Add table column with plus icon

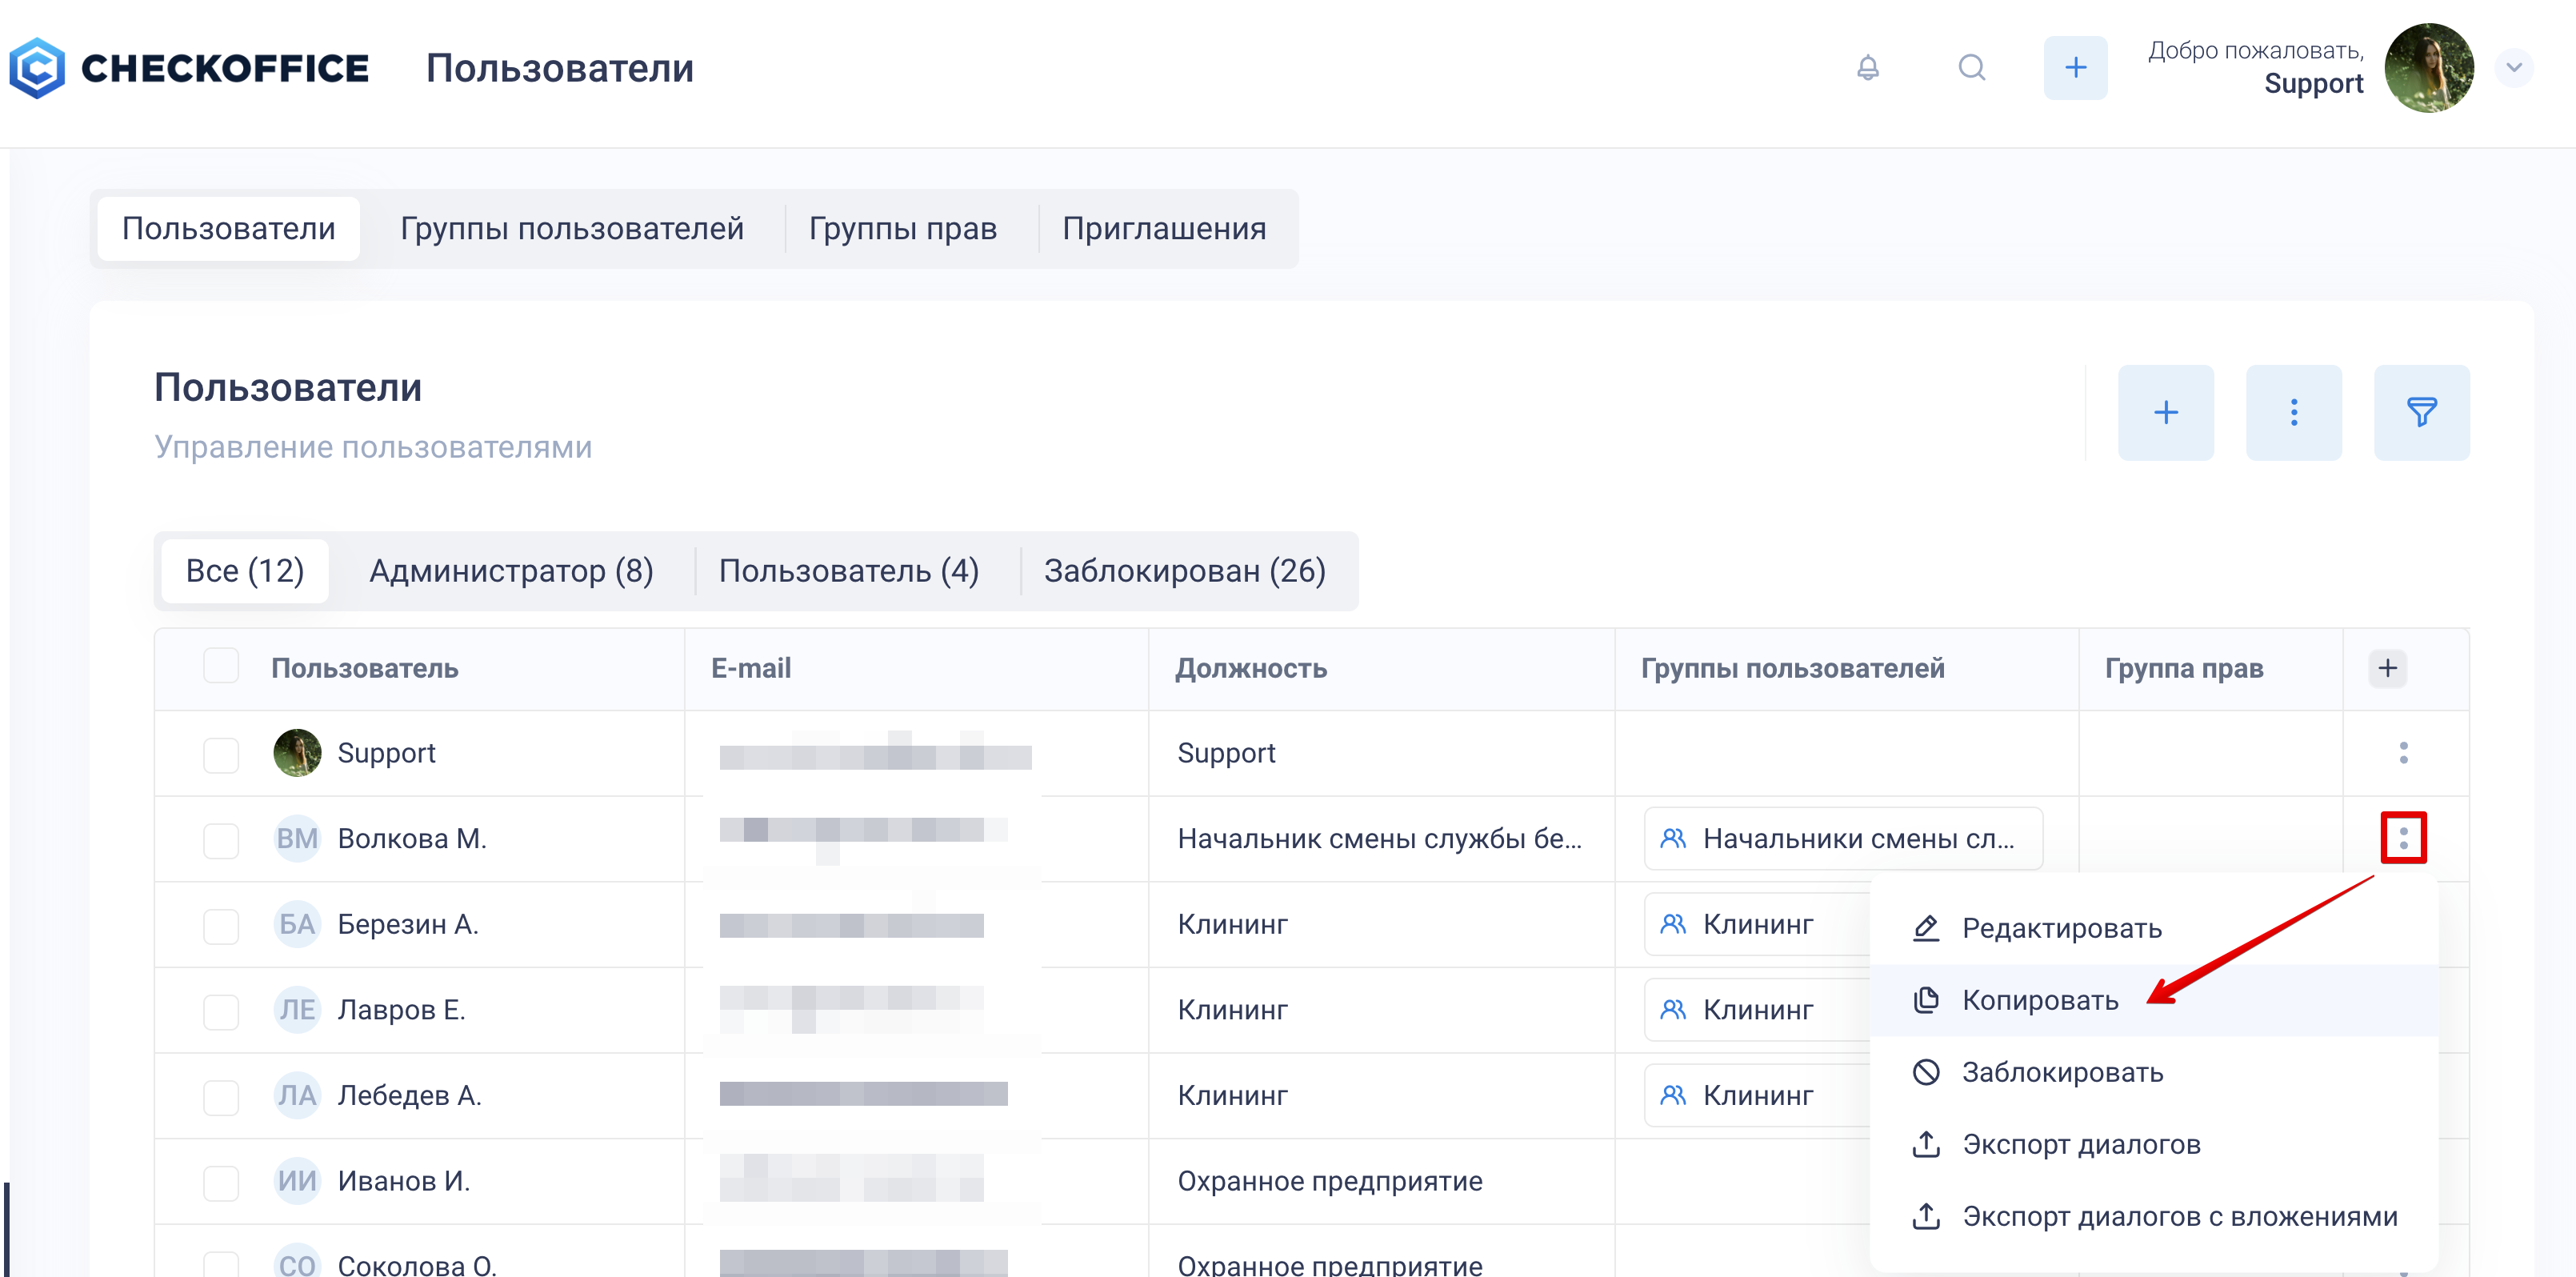coord(2387,668)
